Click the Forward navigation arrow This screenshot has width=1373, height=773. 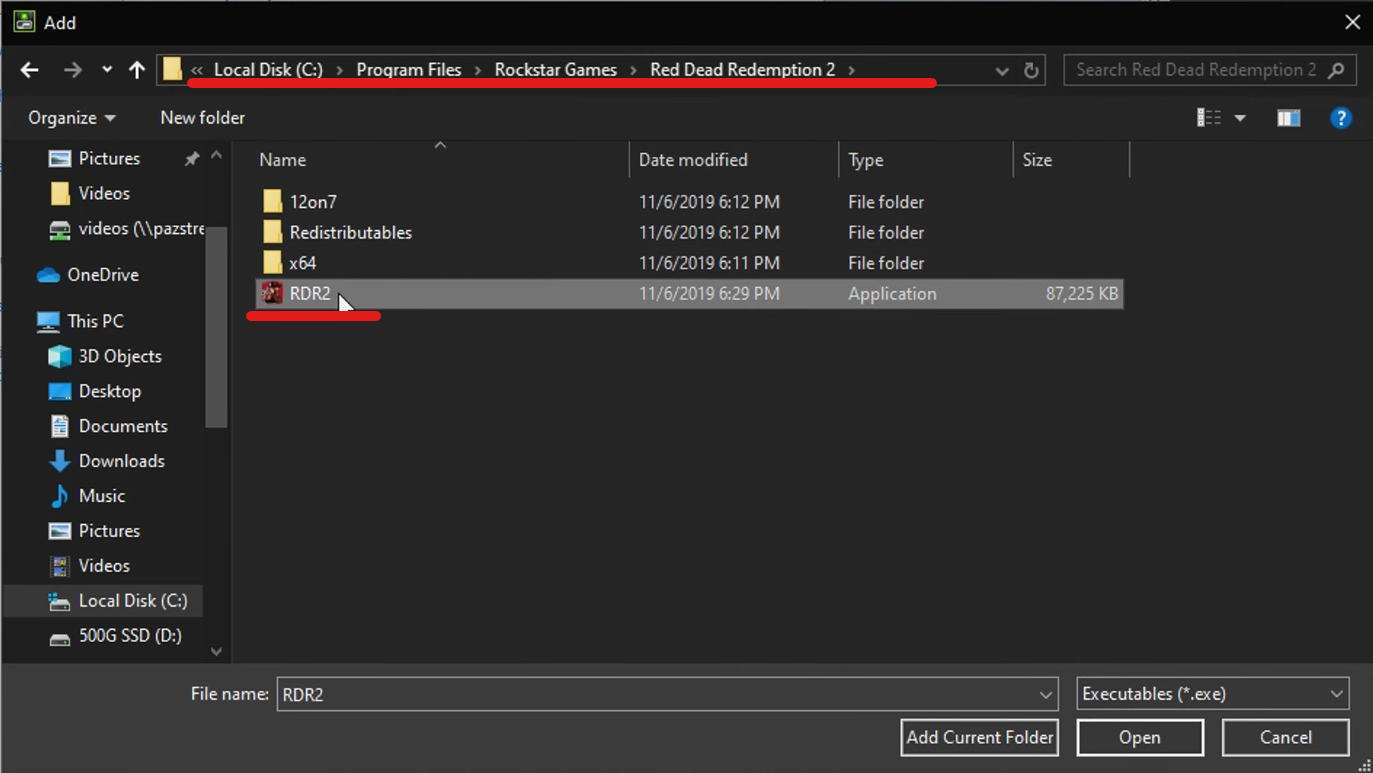(72, 70)
